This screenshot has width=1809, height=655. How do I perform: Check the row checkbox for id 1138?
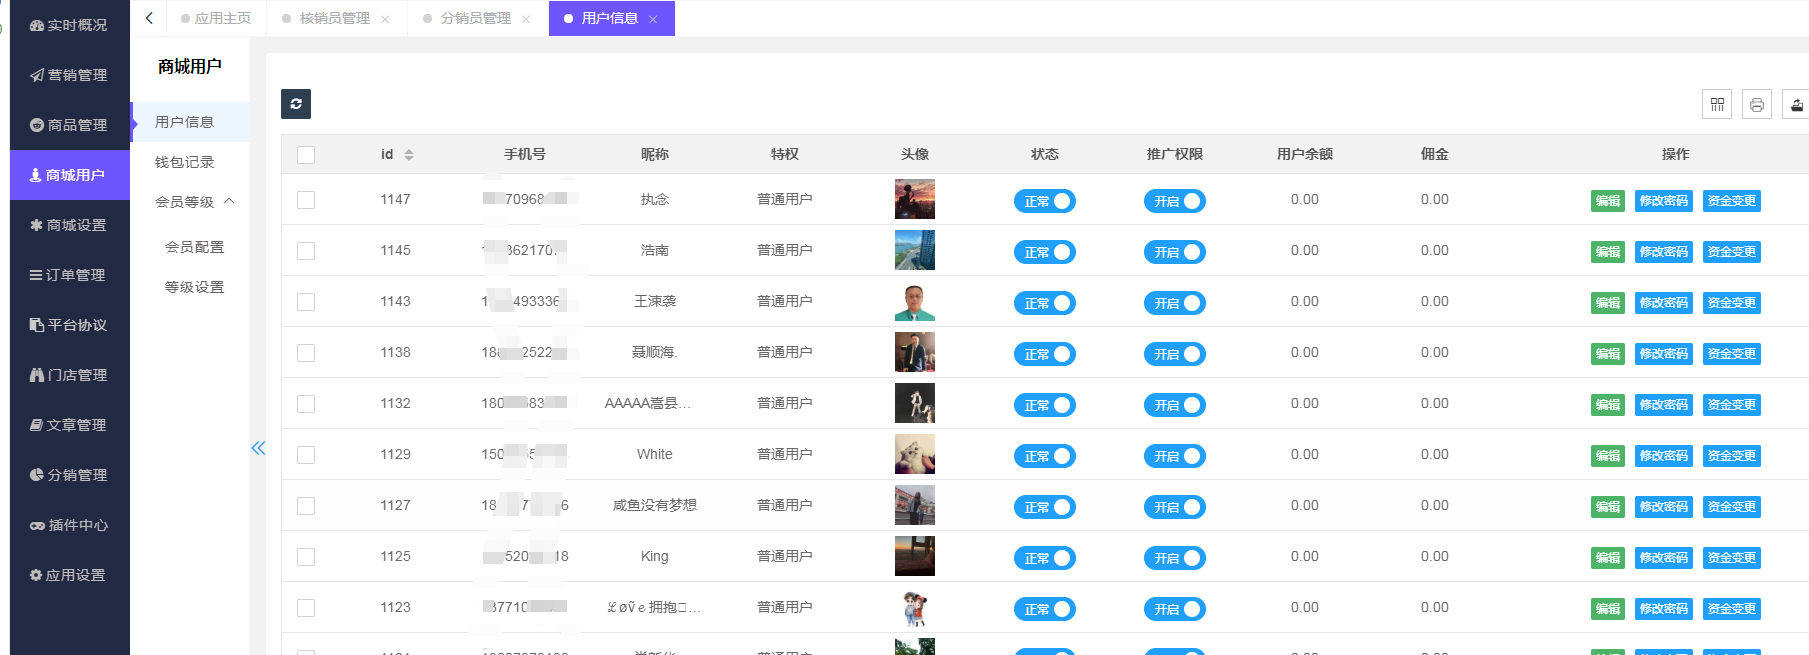[x=306, y=353]
